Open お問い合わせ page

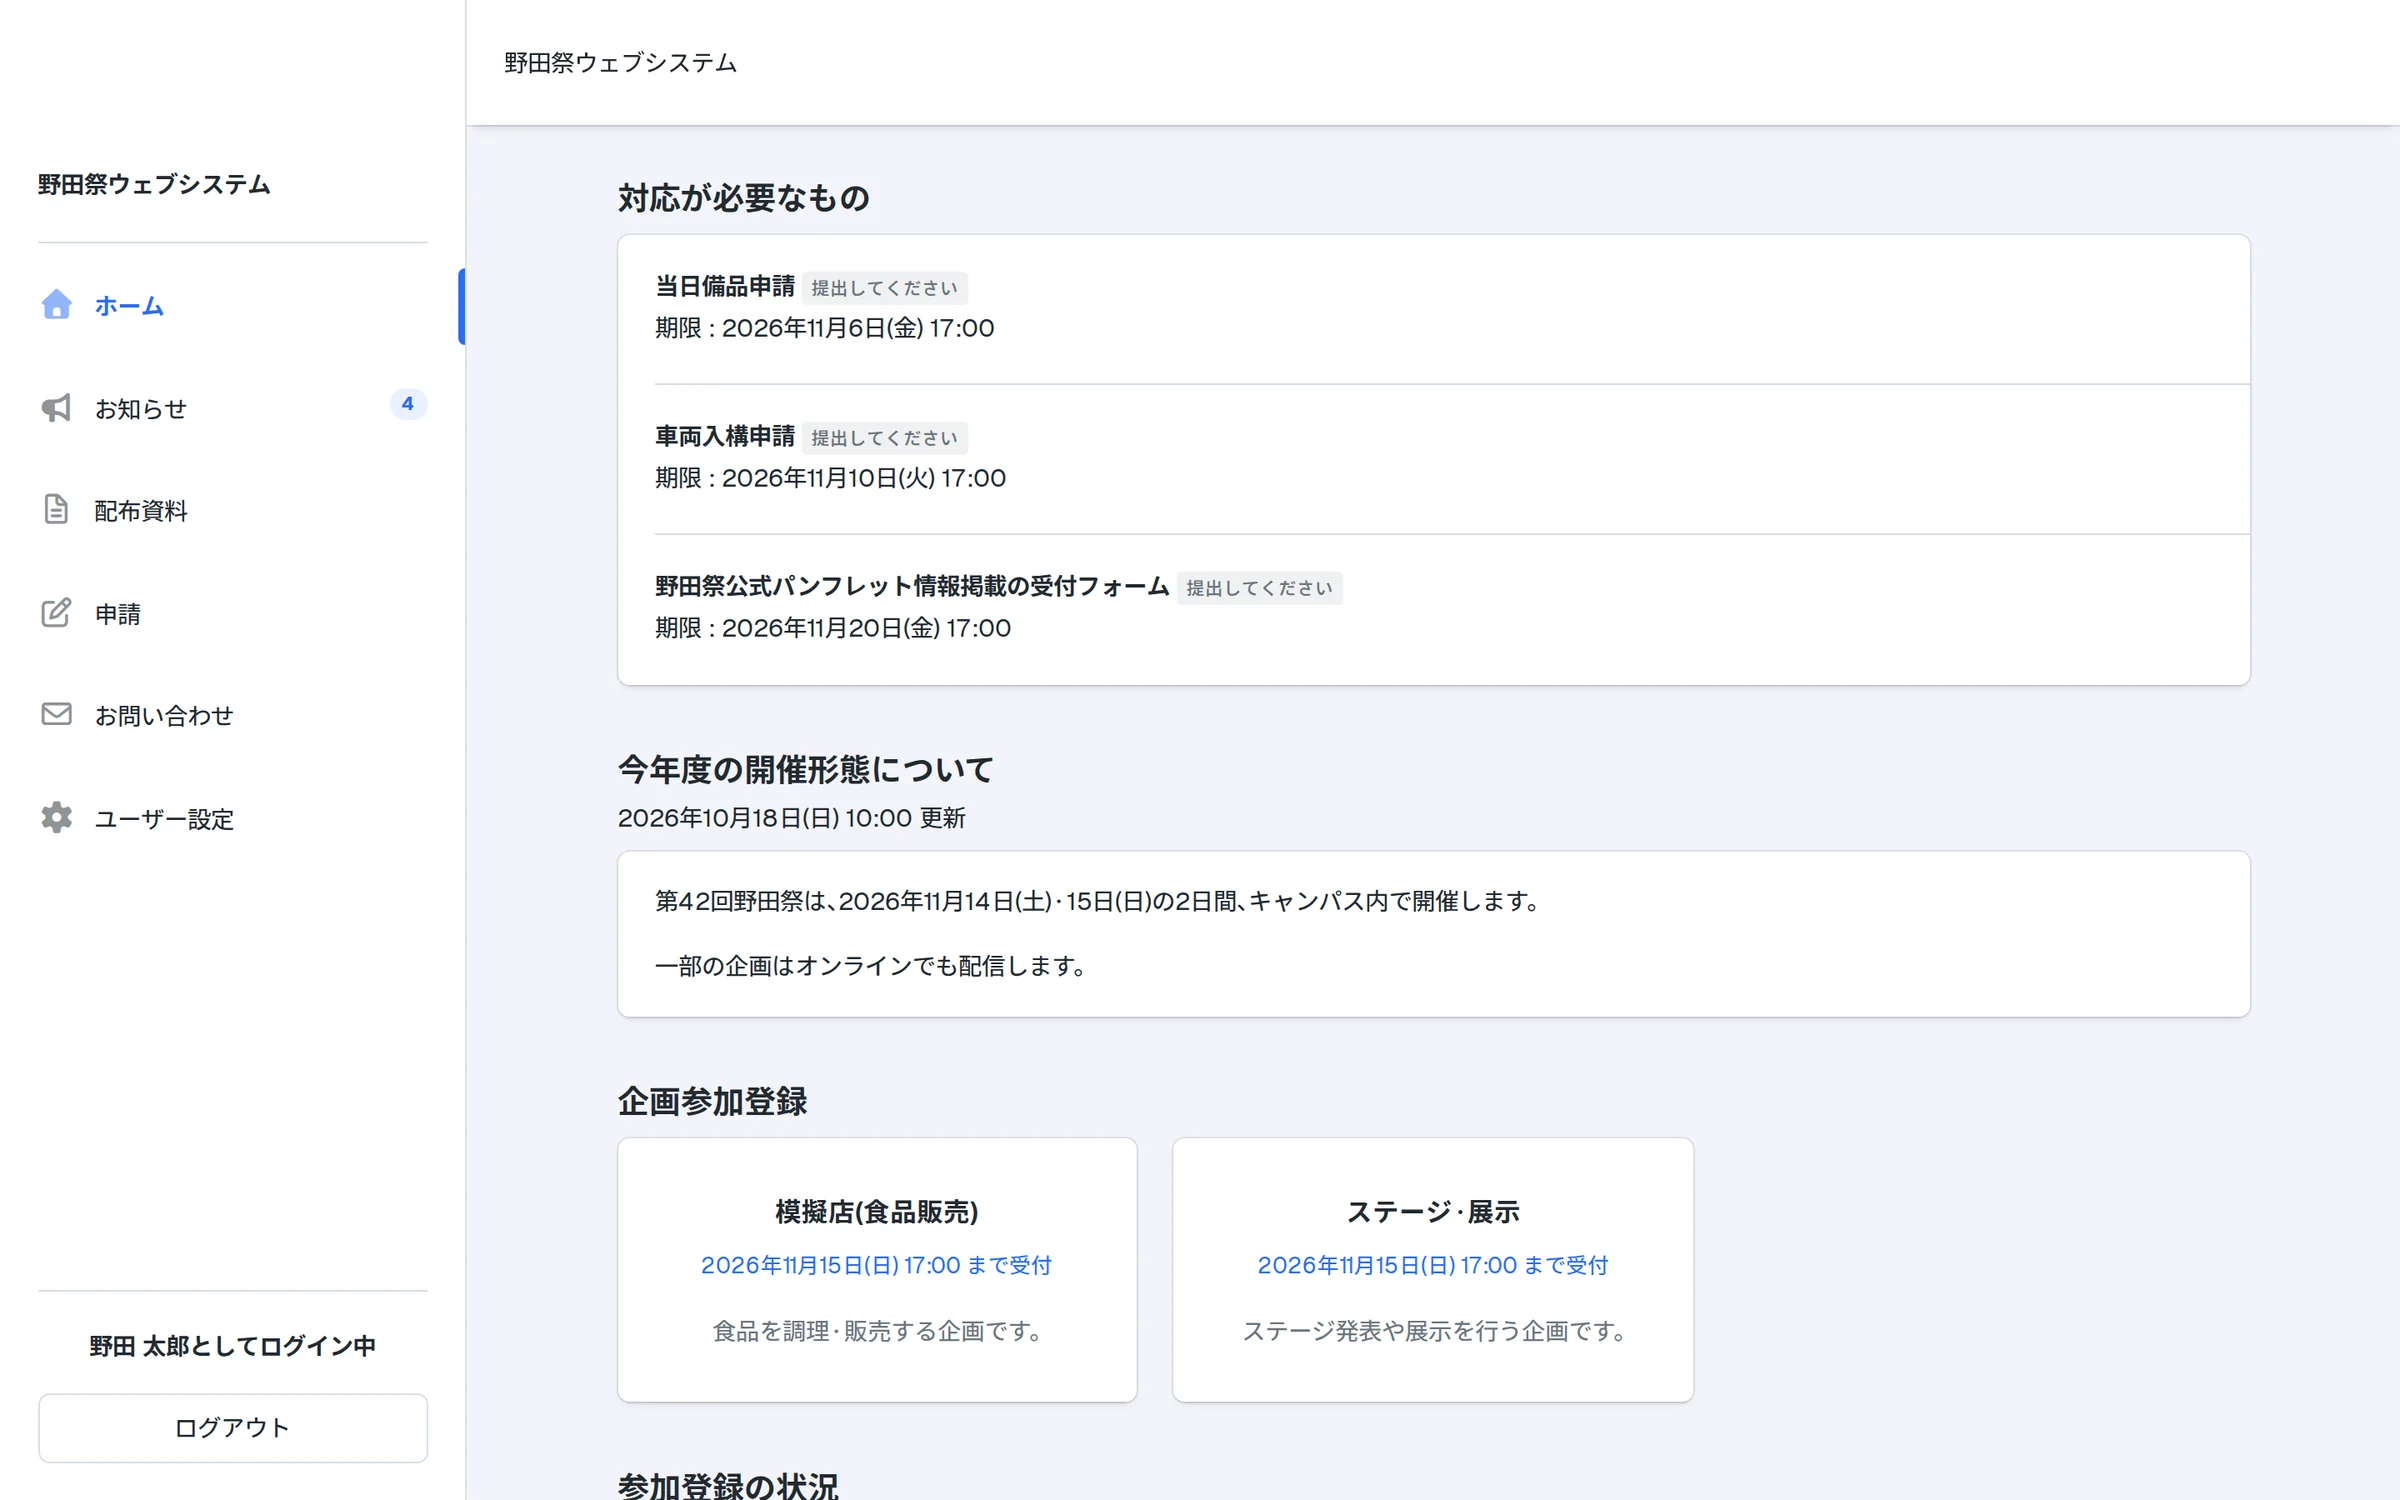pos(233,716)
